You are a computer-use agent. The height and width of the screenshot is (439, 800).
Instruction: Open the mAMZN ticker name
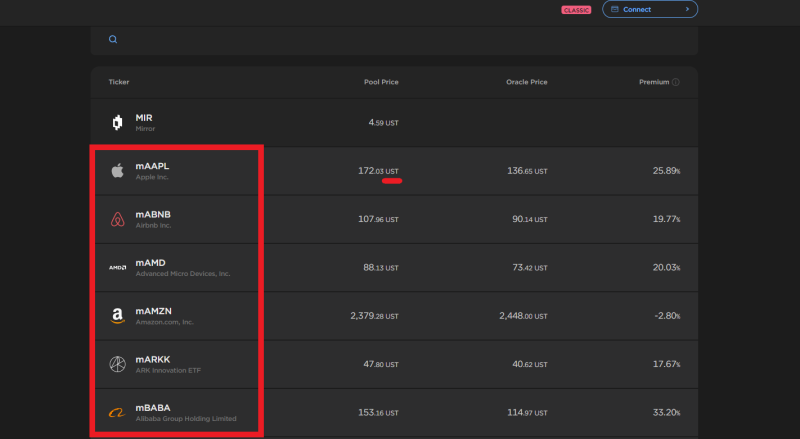[154, 311]
